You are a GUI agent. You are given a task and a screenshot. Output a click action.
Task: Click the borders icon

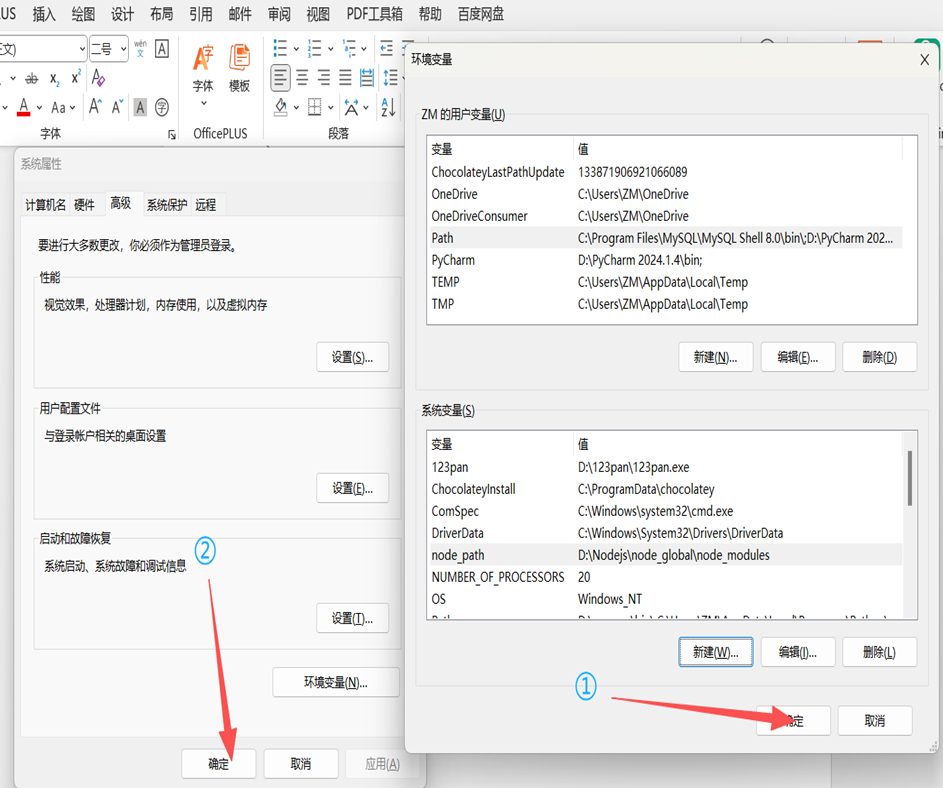tap(315, 107)
